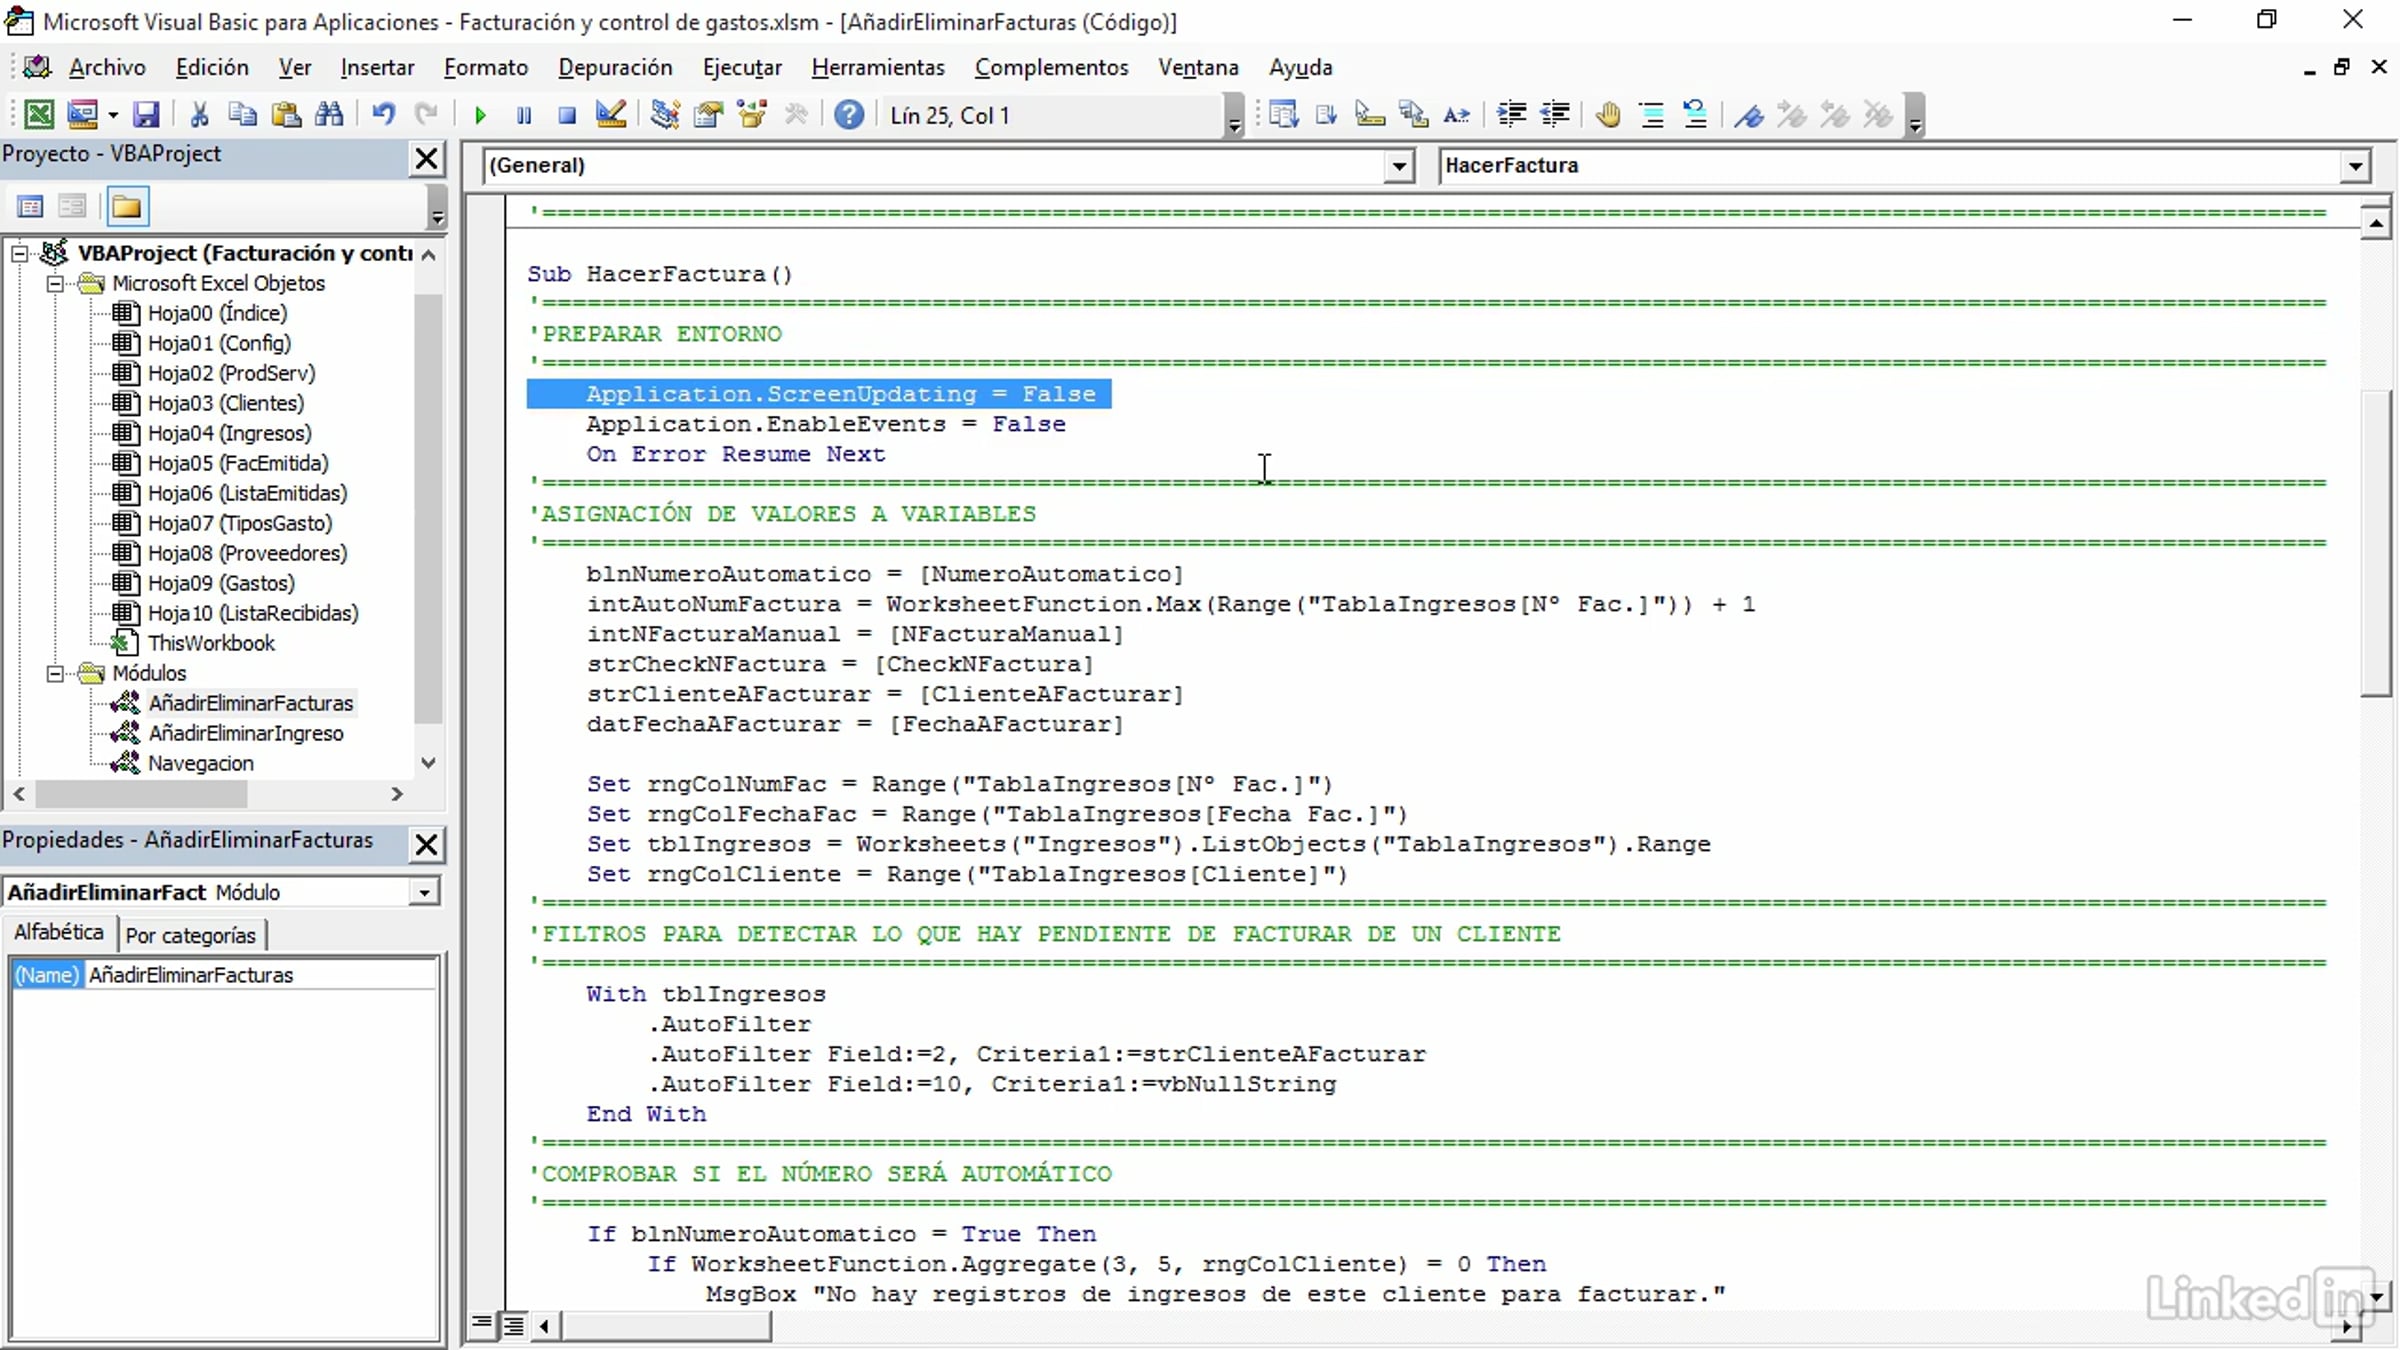
Task: Open the (General) object dropdown
Action: pyautogui.click(x=1399, y=165)
